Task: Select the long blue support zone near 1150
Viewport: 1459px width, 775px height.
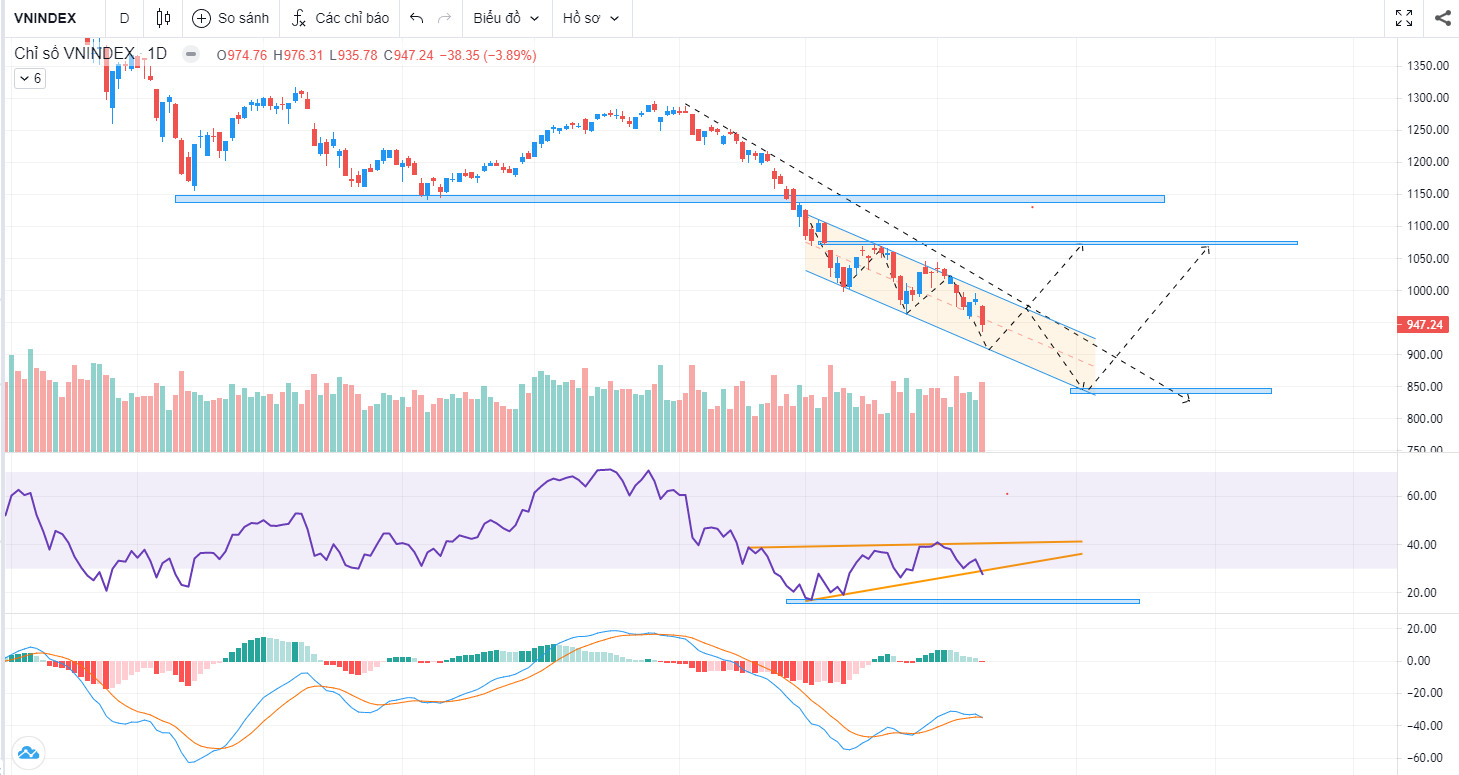Action: [x=669, y=199]
